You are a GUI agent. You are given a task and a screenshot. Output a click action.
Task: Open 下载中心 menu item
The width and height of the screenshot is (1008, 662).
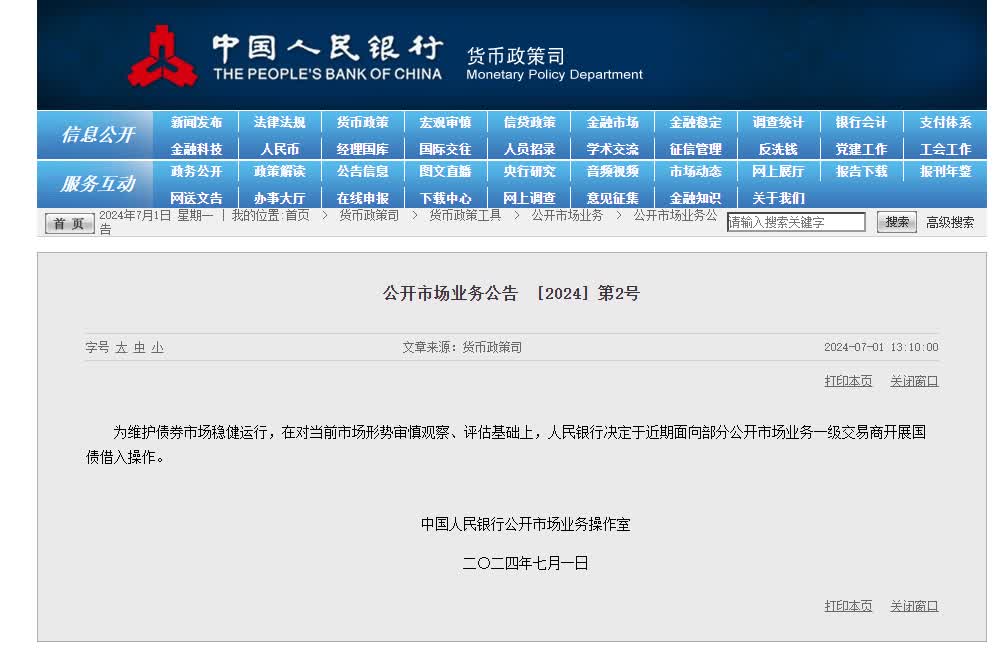(446, 198)
